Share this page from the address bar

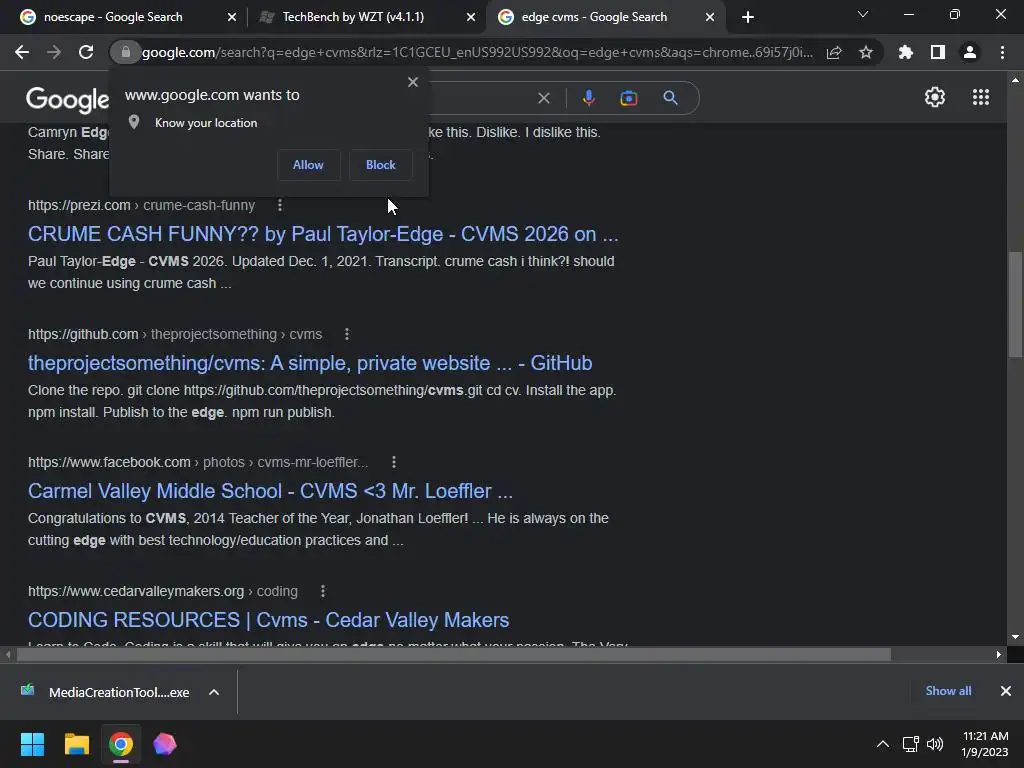coord(834,52)
